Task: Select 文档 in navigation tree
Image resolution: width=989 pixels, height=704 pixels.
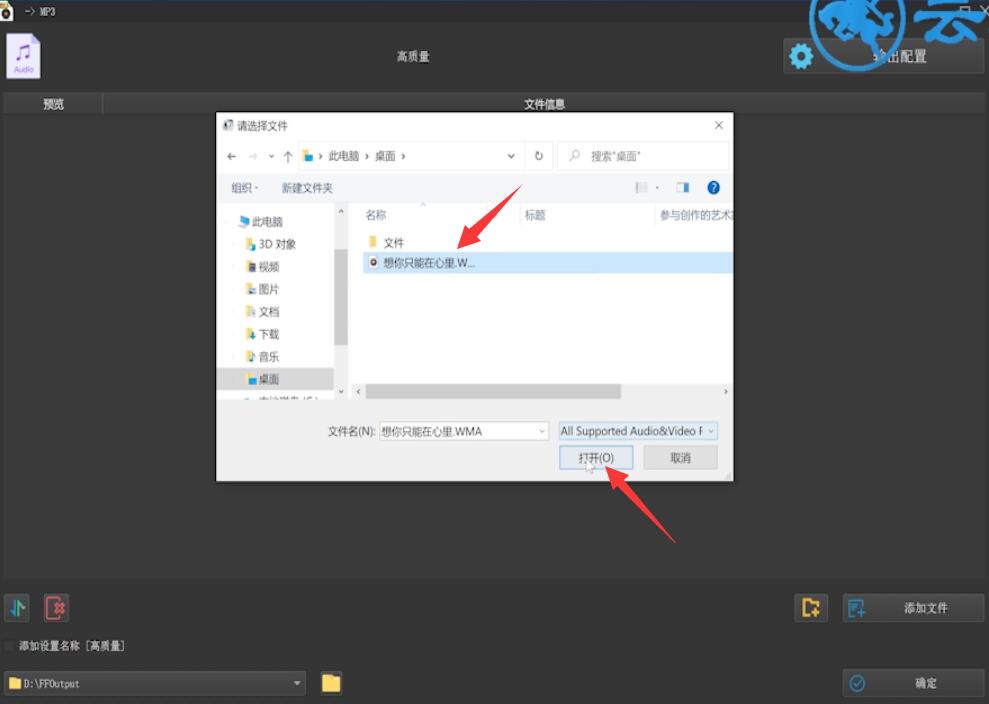Action: point(262,312)
